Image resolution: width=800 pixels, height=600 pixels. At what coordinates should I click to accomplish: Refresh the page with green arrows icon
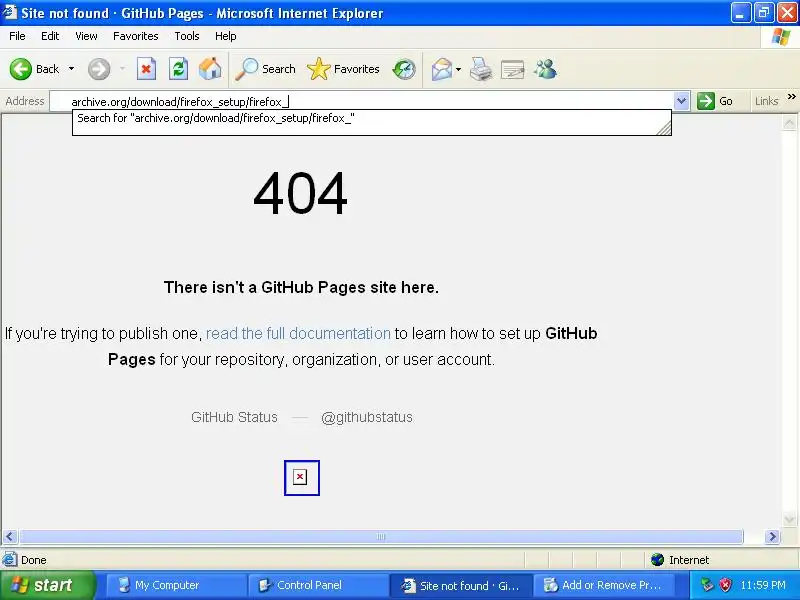pos(178,69)
